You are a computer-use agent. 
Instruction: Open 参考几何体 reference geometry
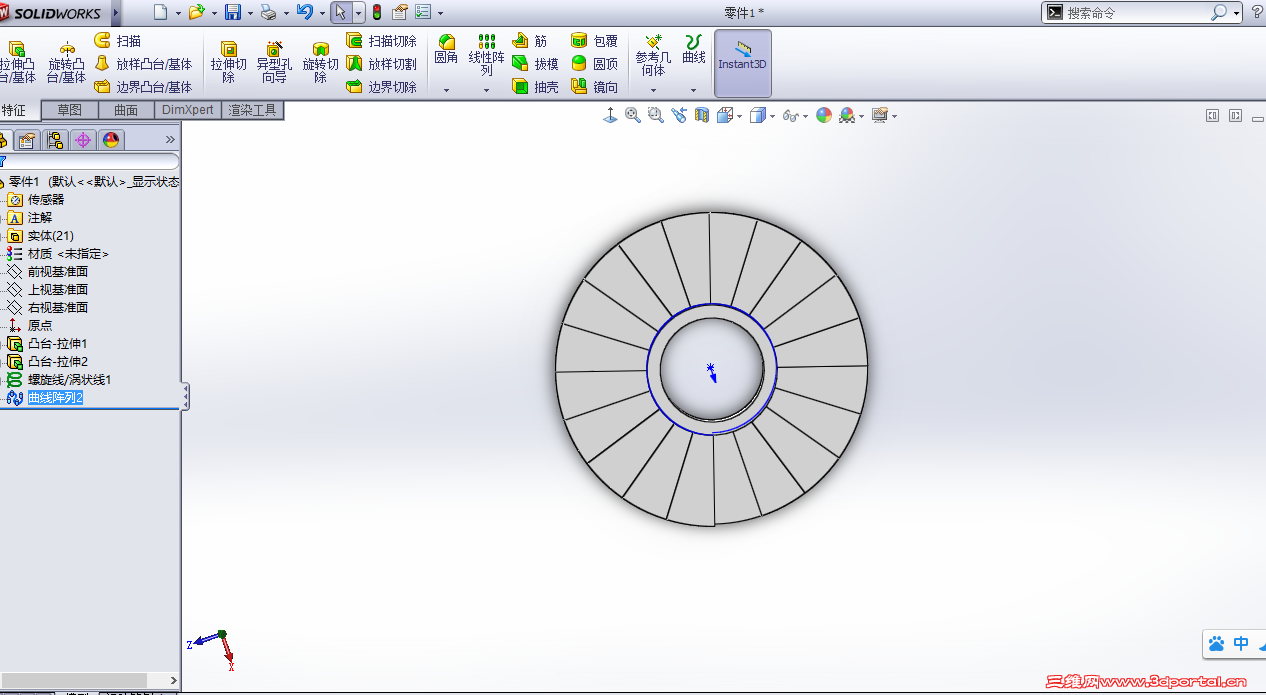[653, 55]
